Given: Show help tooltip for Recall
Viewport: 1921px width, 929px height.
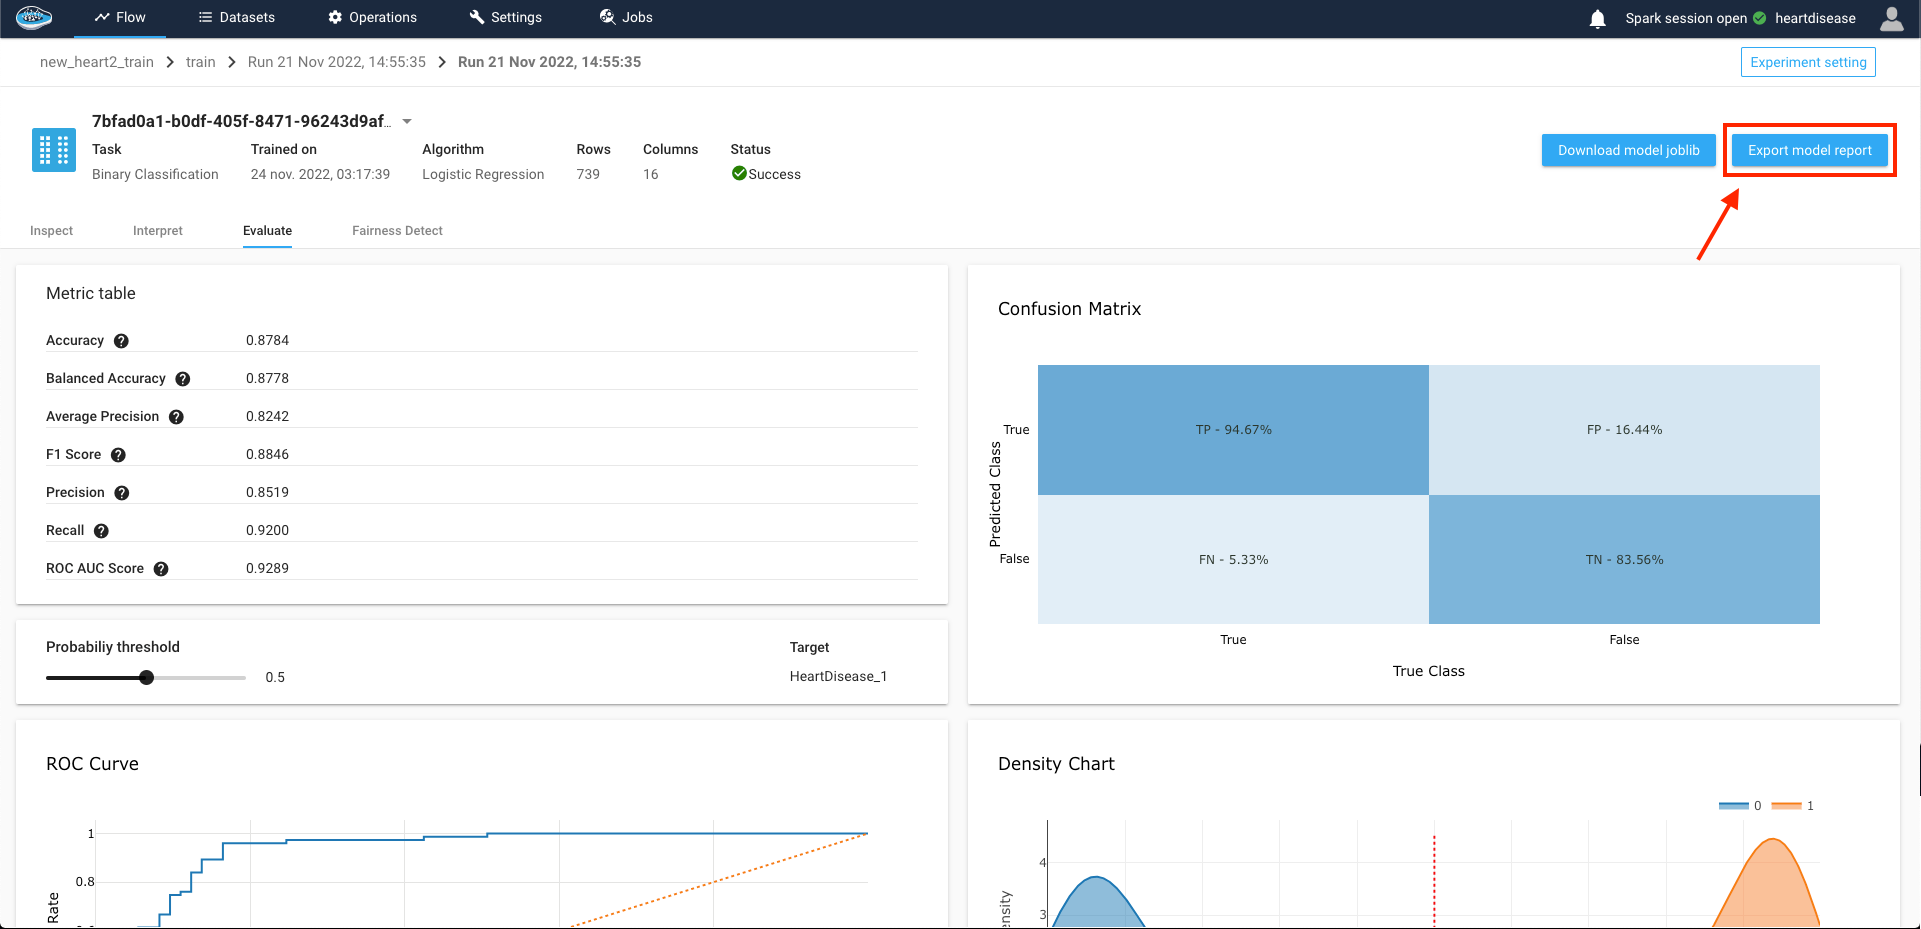Looking at the screenshot, I should (x=101, y=531).
